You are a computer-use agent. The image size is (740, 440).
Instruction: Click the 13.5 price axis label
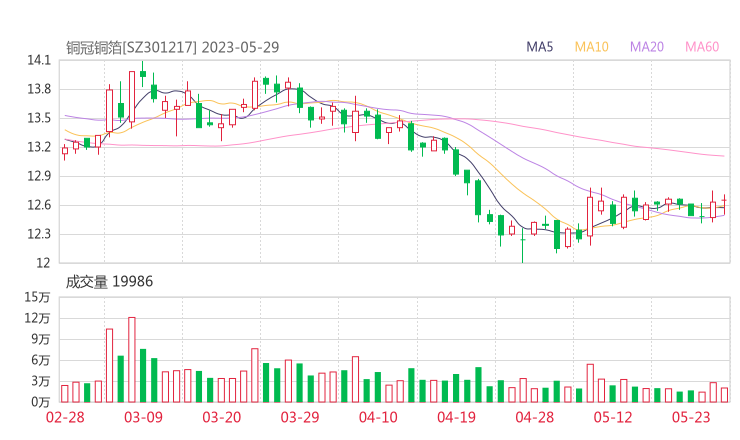tap(39, 118)
